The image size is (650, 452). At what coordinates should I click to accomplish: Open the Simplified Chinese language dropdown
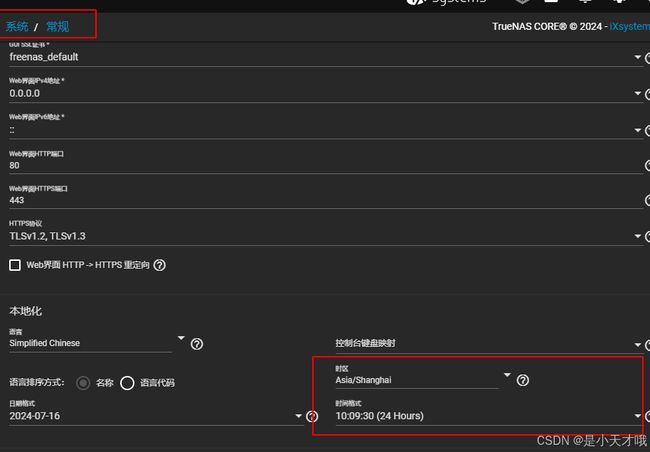coord(181,338)
